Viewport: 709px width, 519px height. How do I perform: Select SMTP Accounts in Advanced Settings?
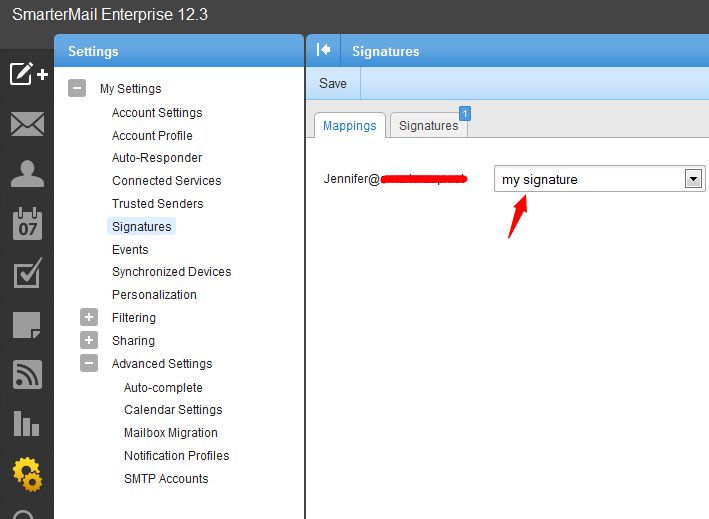(x=166, y=479)
